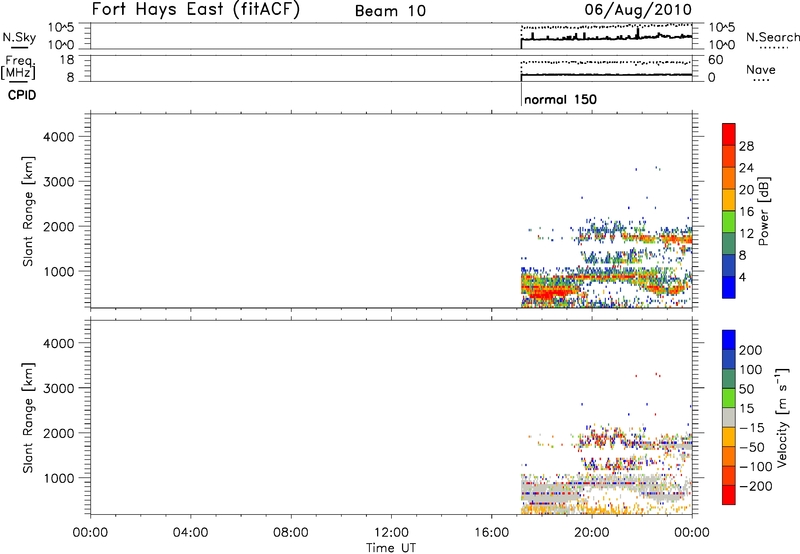Click the "12" power scale value
The image size is (800, 554).
point(746,234)
